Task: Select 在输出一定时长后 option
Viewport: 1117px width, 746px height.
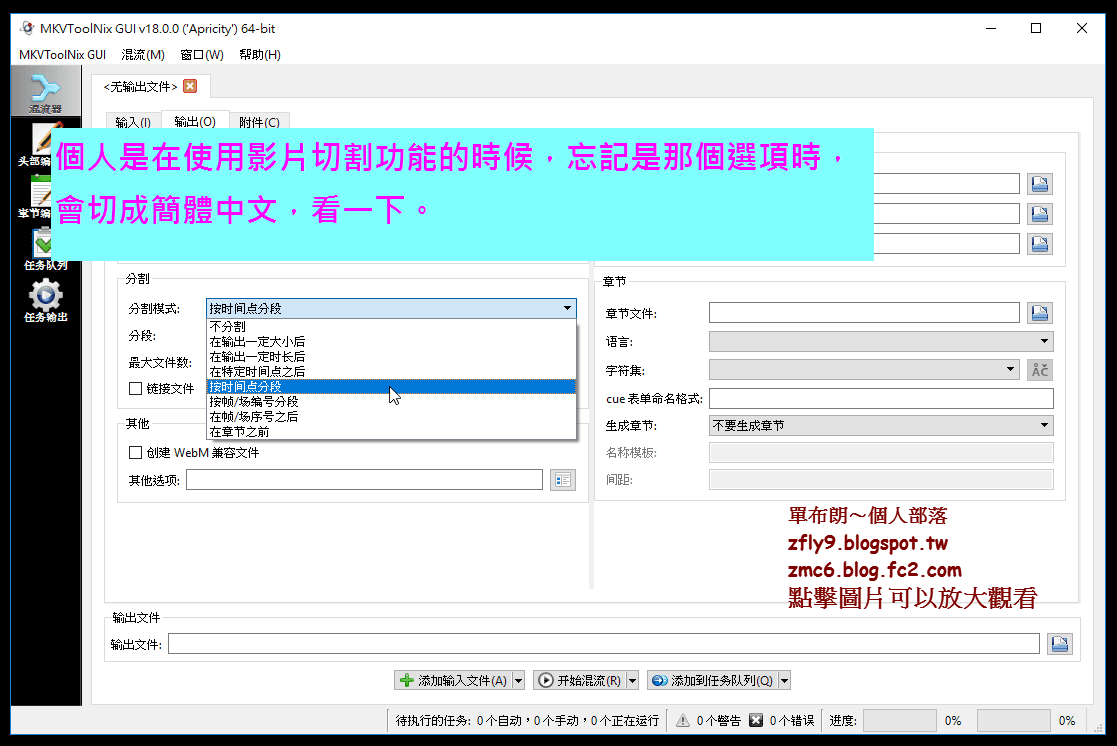Action: (391, 356)
